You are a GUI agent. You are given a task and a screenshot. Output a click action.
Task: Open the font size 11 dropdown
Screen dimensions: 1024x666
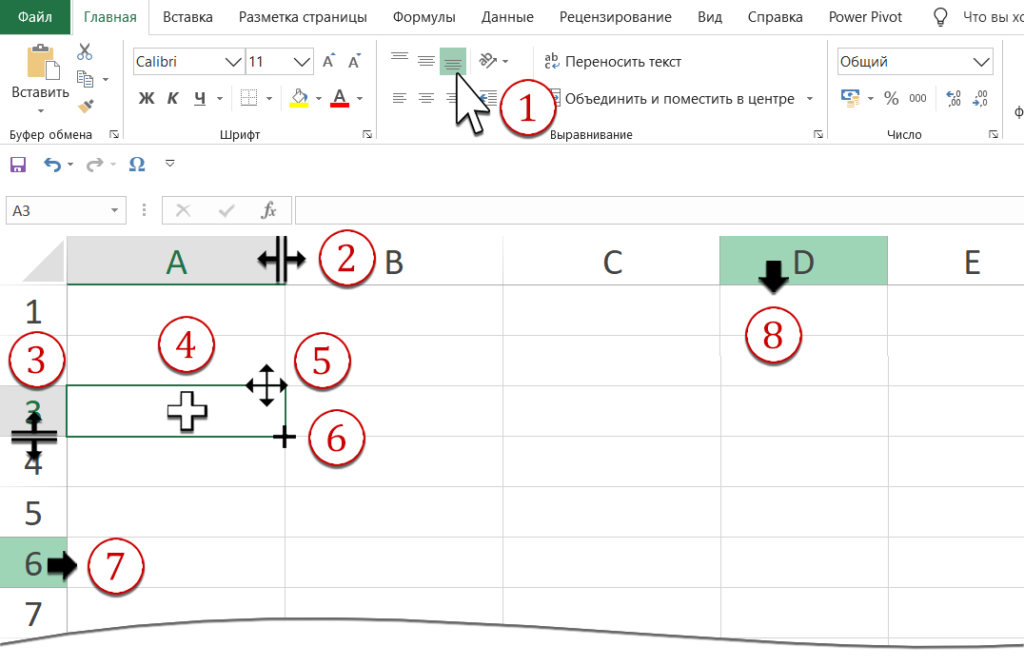(301, 61)
